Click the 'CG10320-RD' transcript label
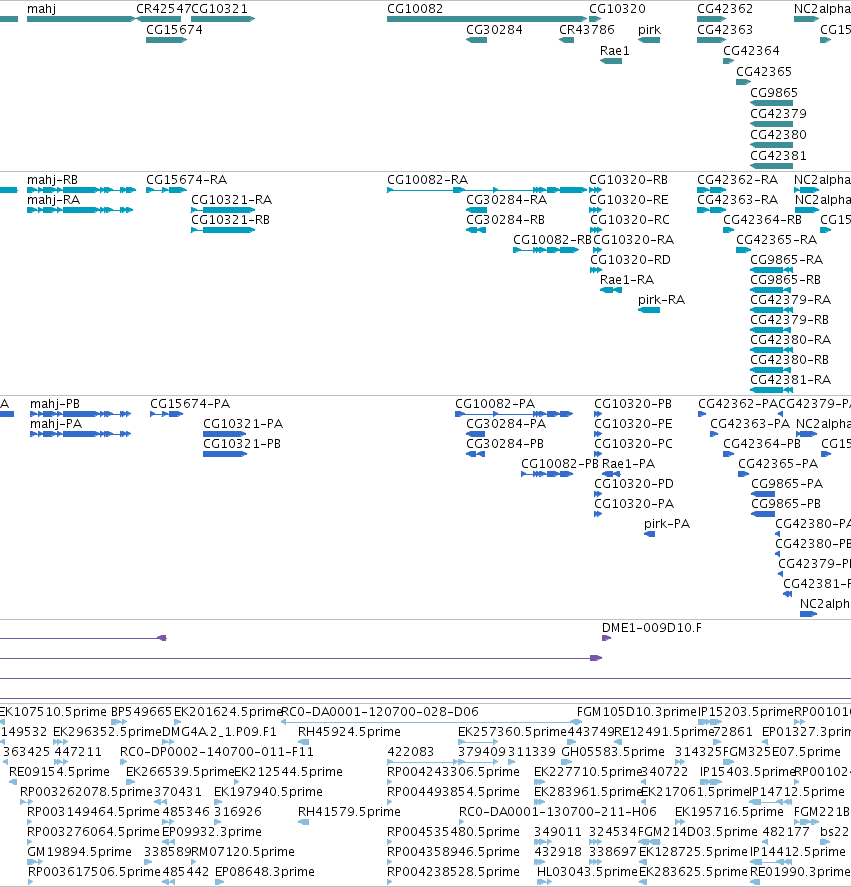 pyautogui.click(x=630, y=260)
